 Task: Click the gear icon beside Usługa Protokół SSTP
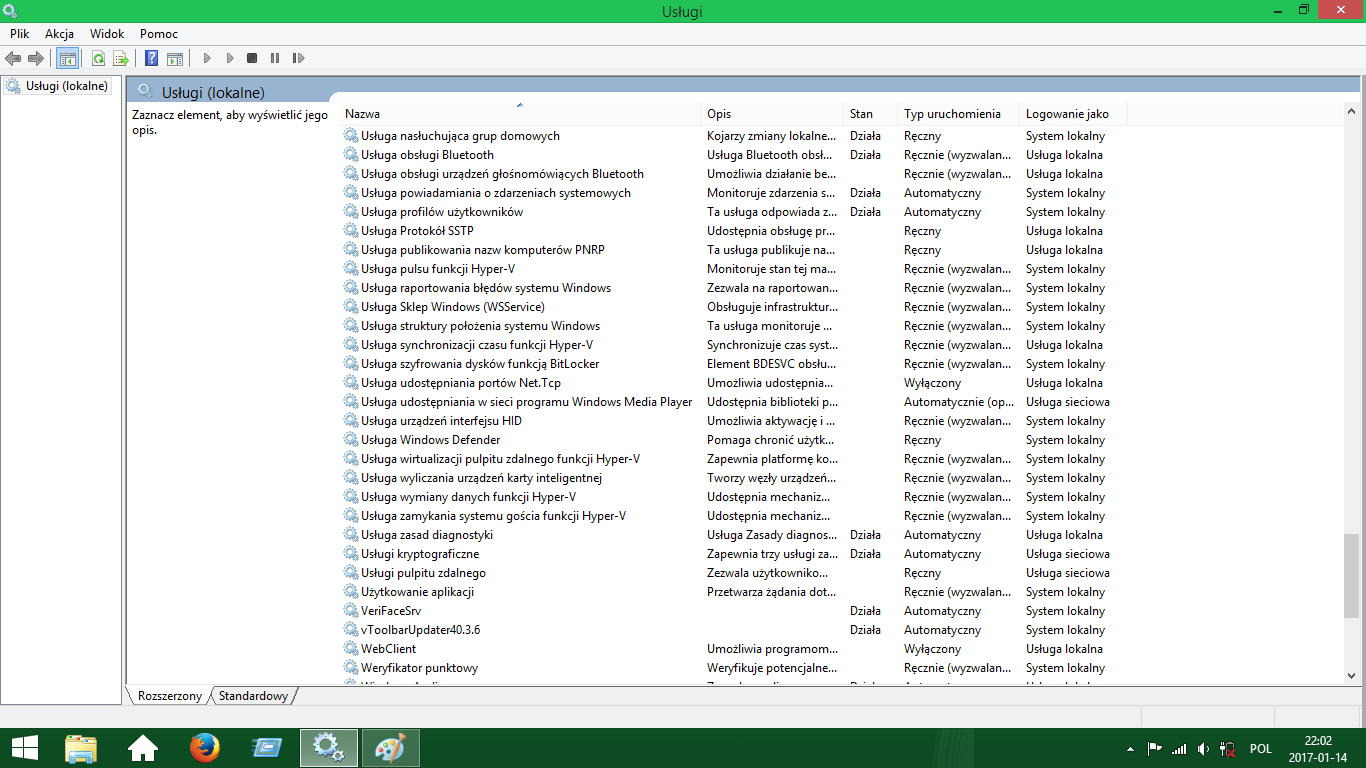[351, 231]
